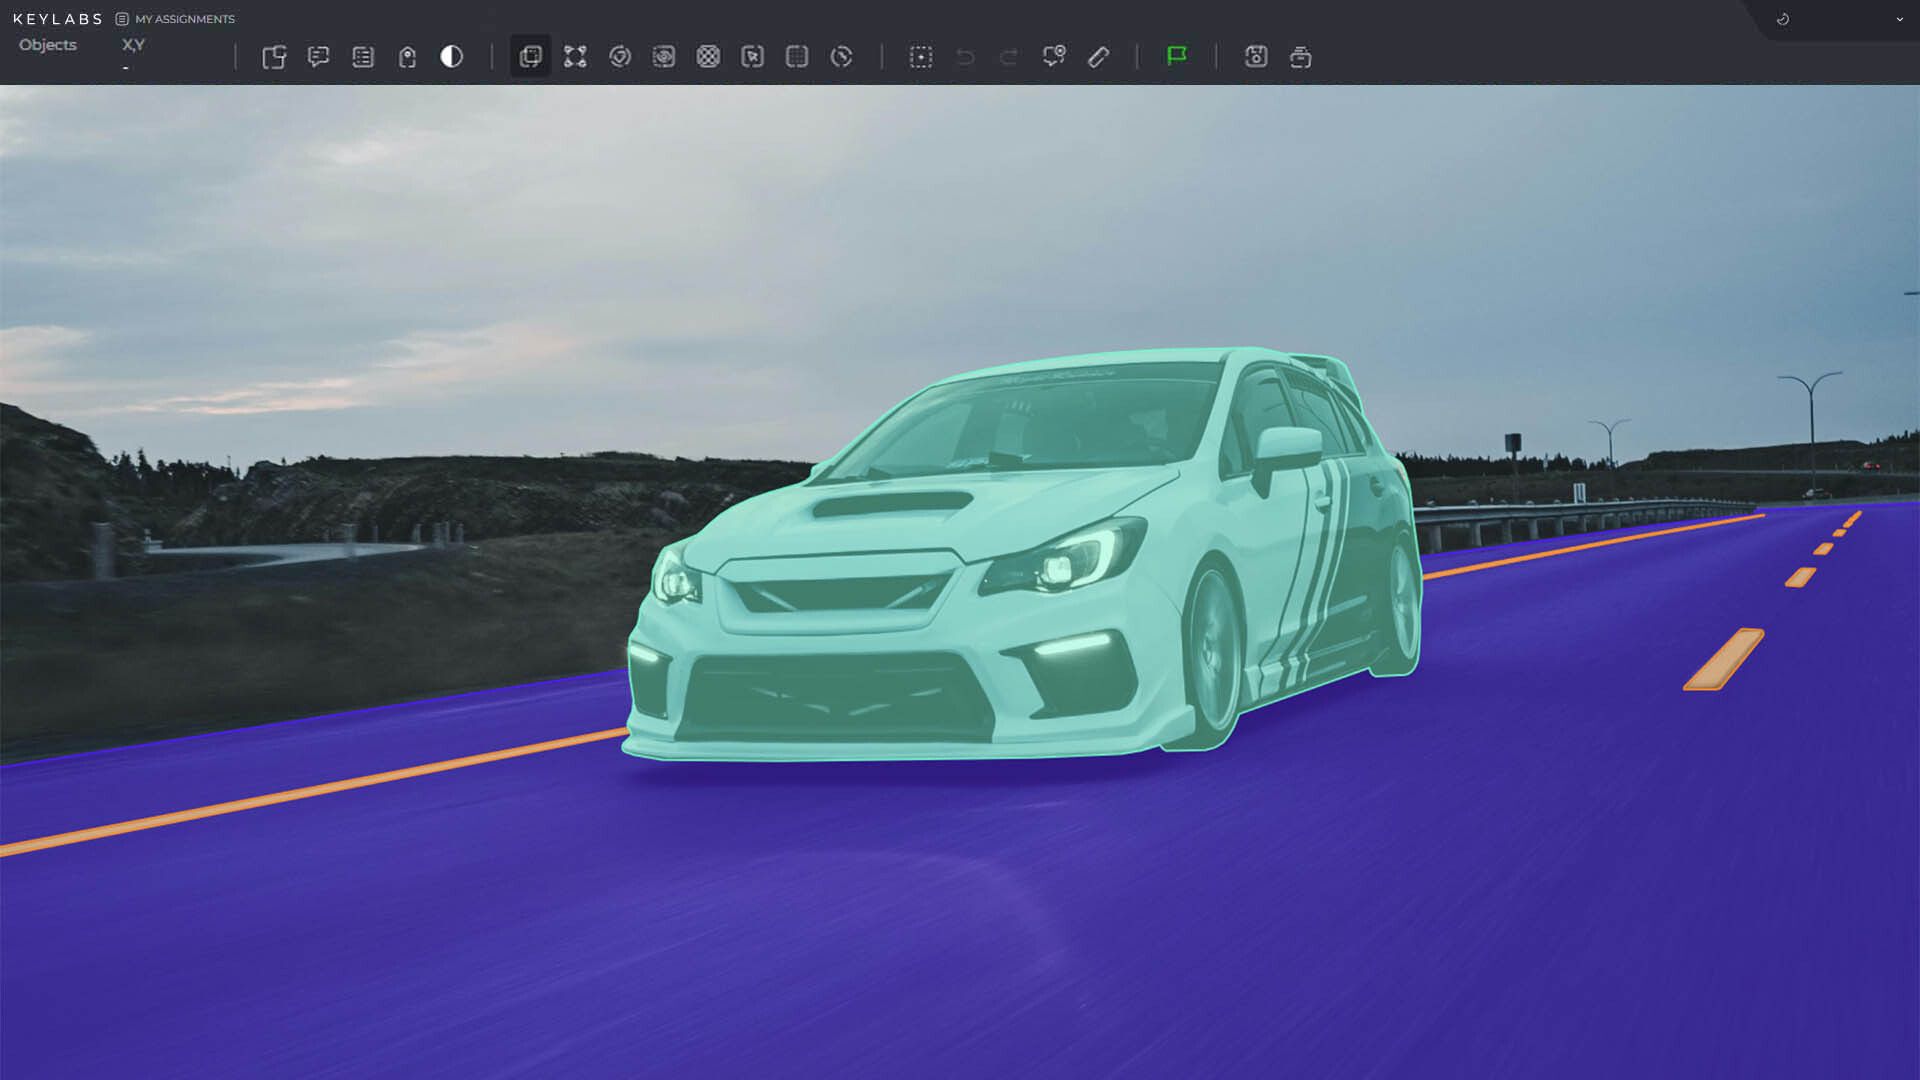The width and height of the screenshot is (1920, 1080).
Task: Select the checkered mesh tool icon
Action: pyautogui.click(x=708, y=57)
